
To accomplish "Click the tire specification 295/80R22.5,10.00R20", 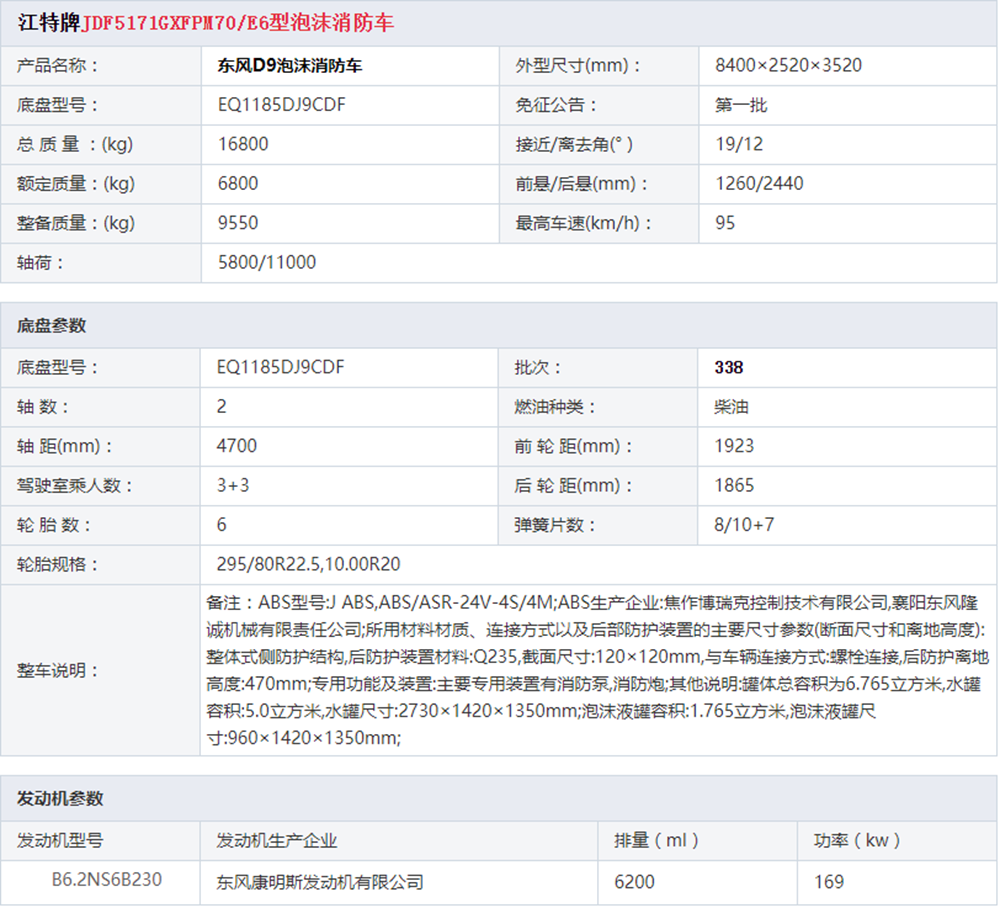I will click(309, 564).
